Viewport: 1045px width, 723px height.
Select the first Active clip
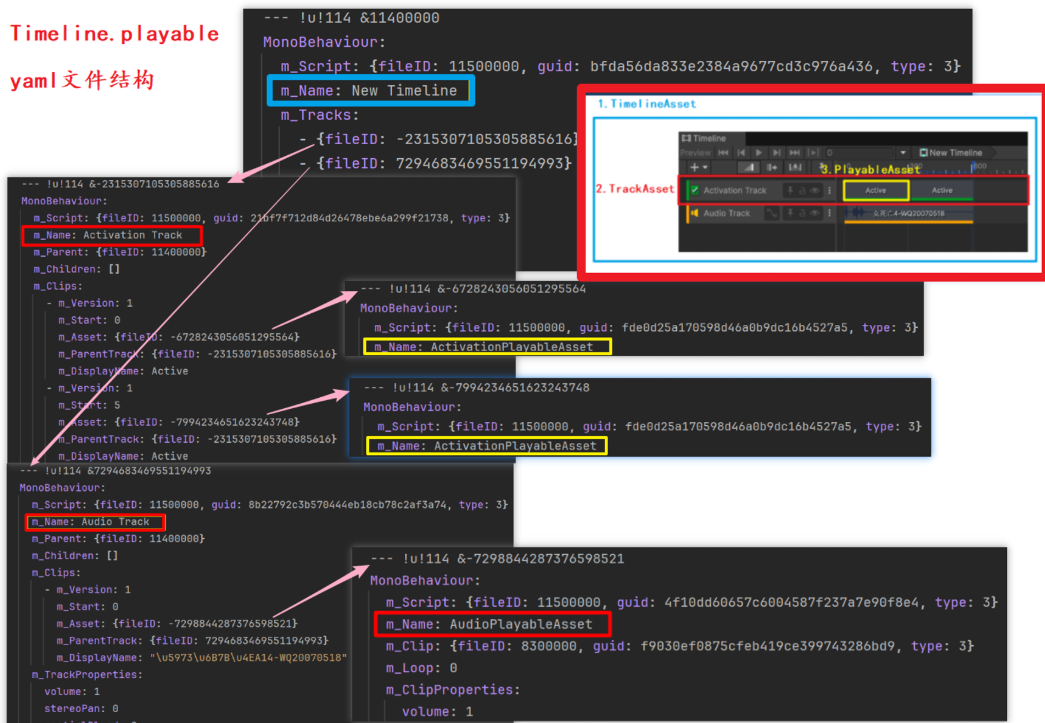[x=876, y=190]
